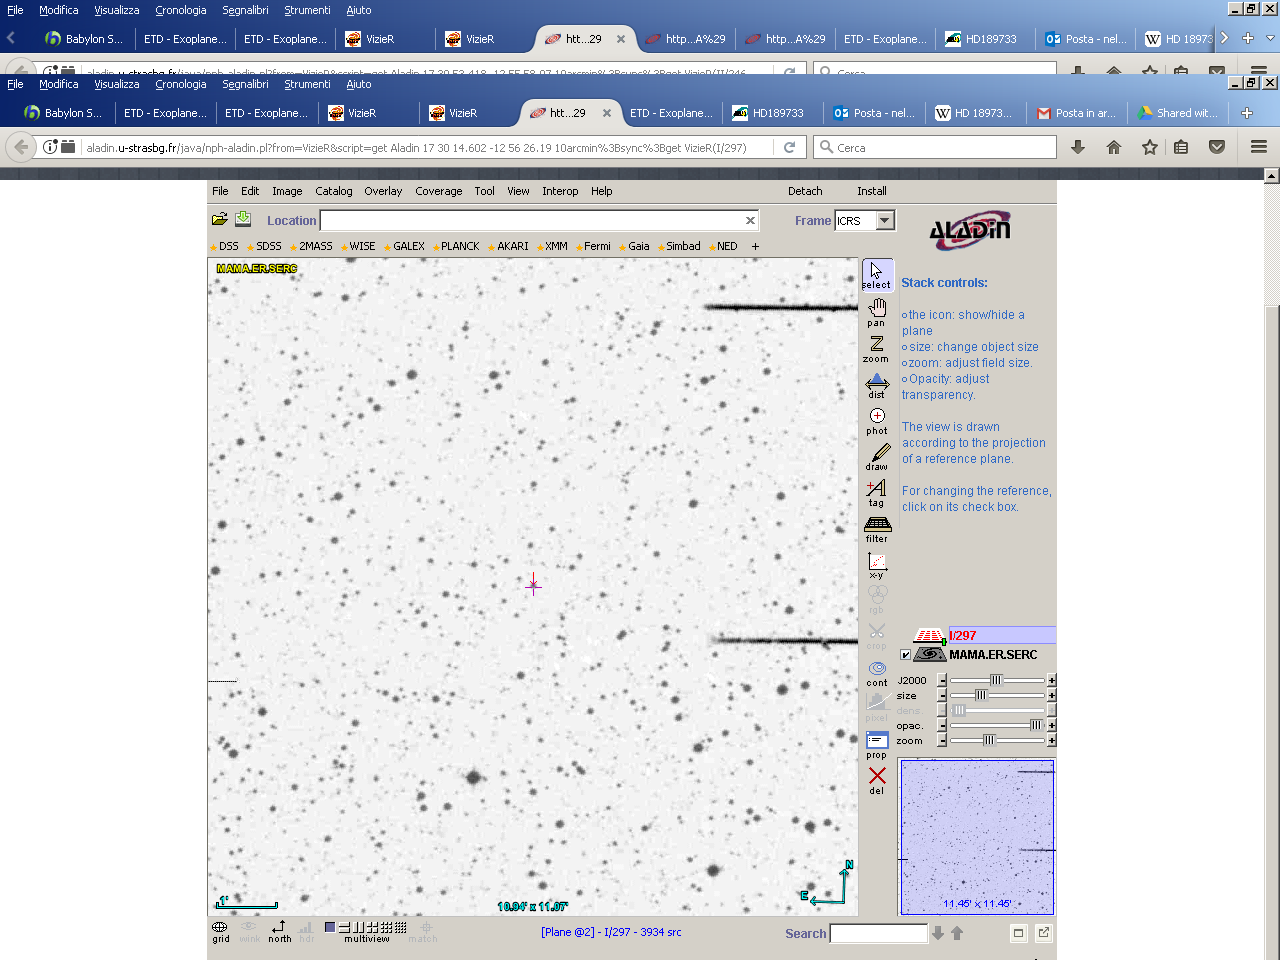1280x960 pixels.
Task: Click the MAMA.ER.SERC image plane galaxy icon
Action: pyautogui.click(x=930, y=654)
